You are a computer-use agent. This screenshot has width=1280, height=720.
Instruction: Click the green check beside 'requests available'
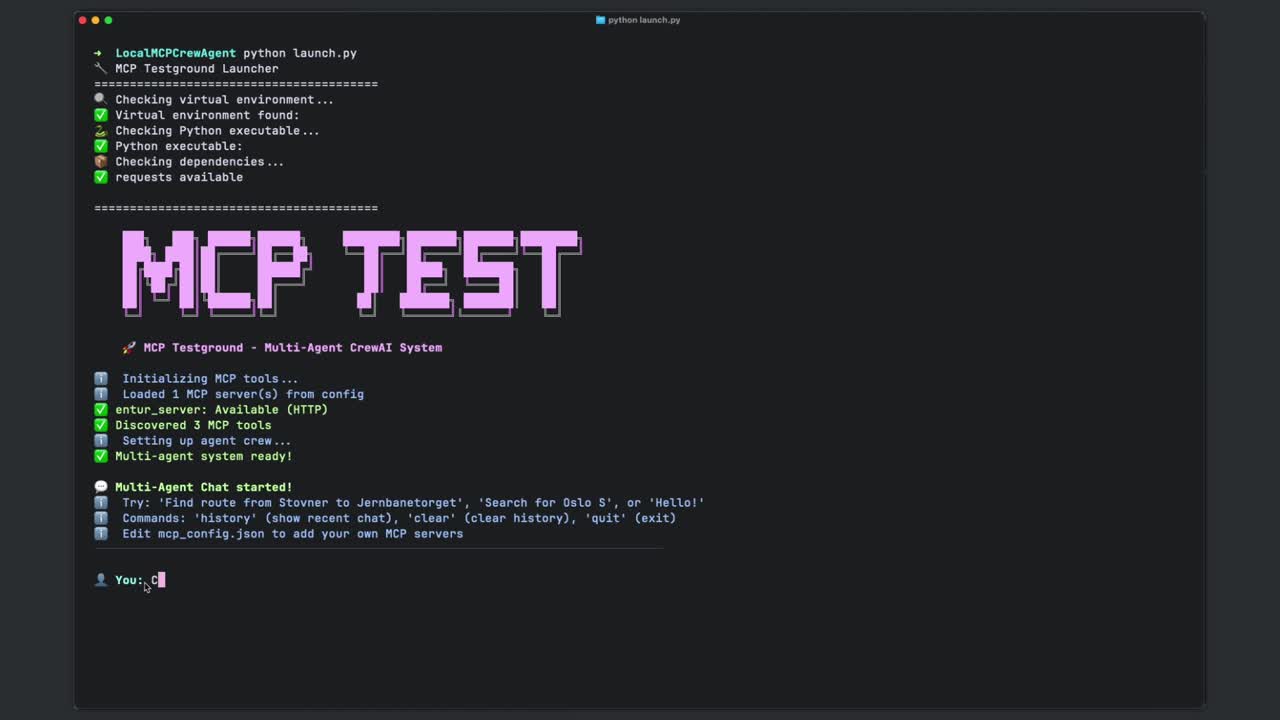(100, 177)
